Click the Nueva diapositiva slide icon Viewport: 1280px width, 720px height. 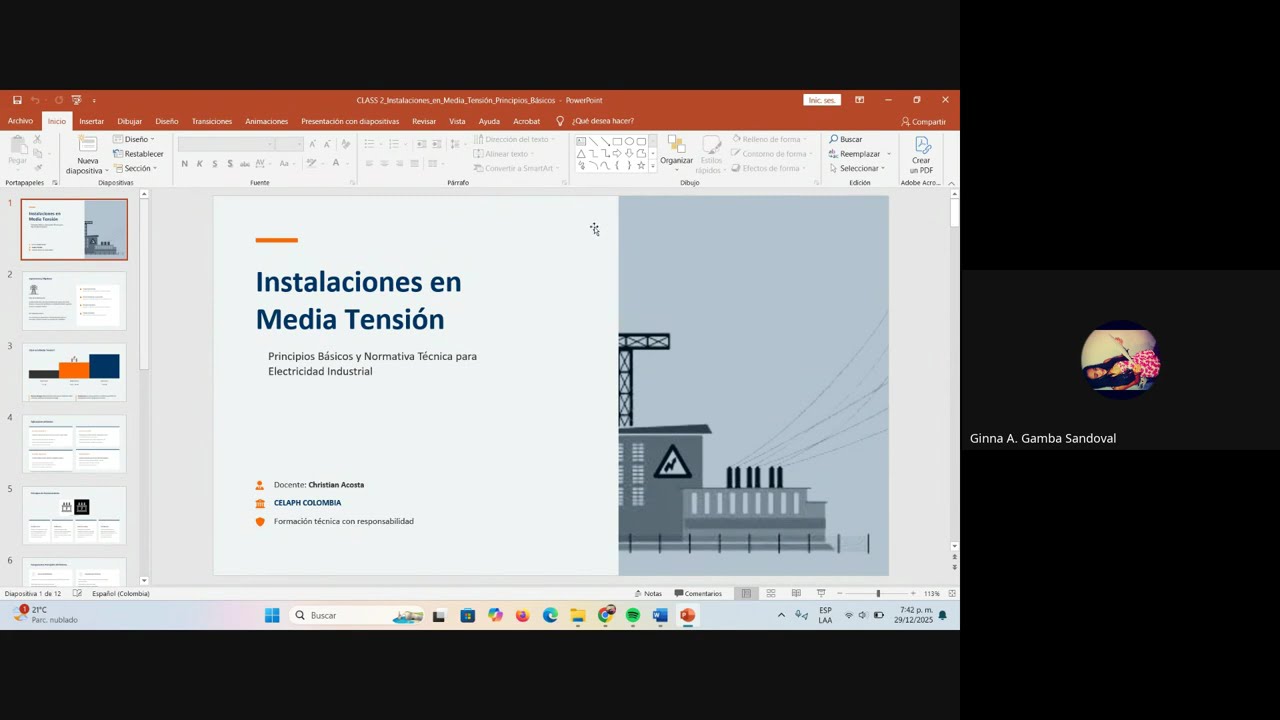88,144
